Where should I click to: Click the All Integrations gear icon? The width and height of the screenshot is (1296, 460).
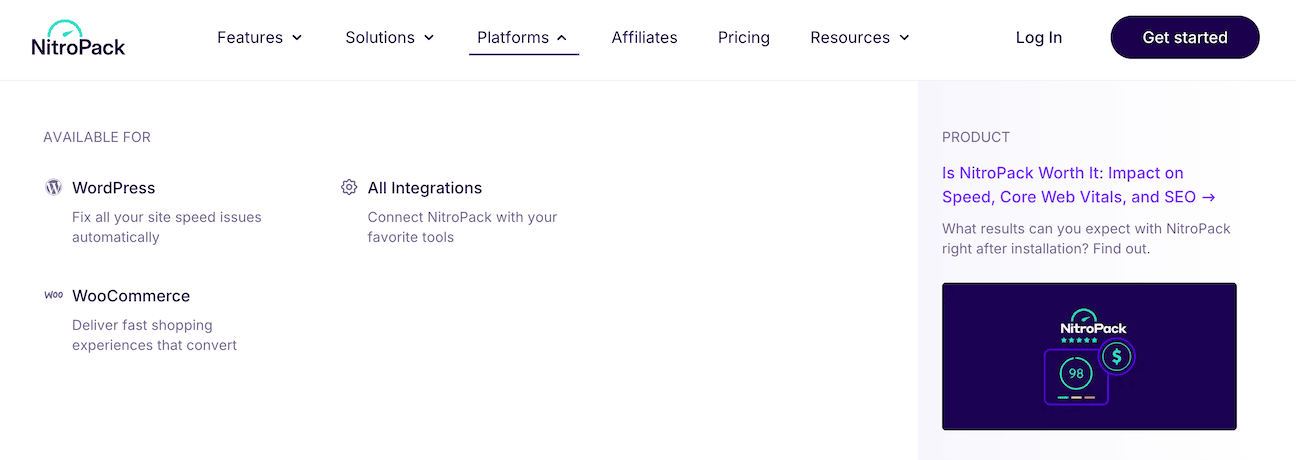pos(349,187)
